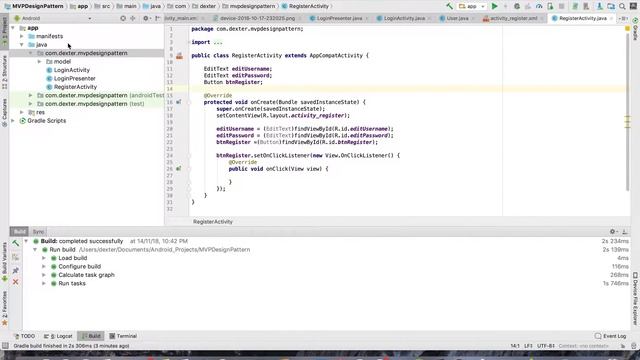Collapse the app module tree node
The height and width of the screenshot is (360, 640).
click(13, 28)
